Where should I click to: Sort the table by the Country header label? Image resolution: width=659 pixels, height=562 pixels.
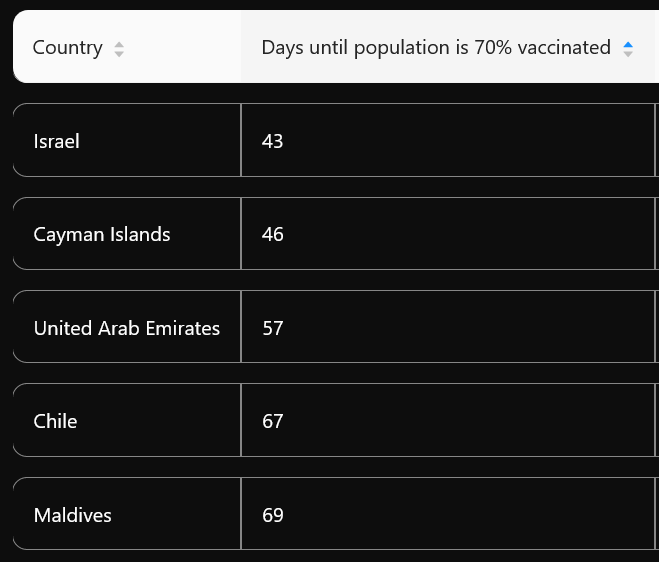(67, 47)
